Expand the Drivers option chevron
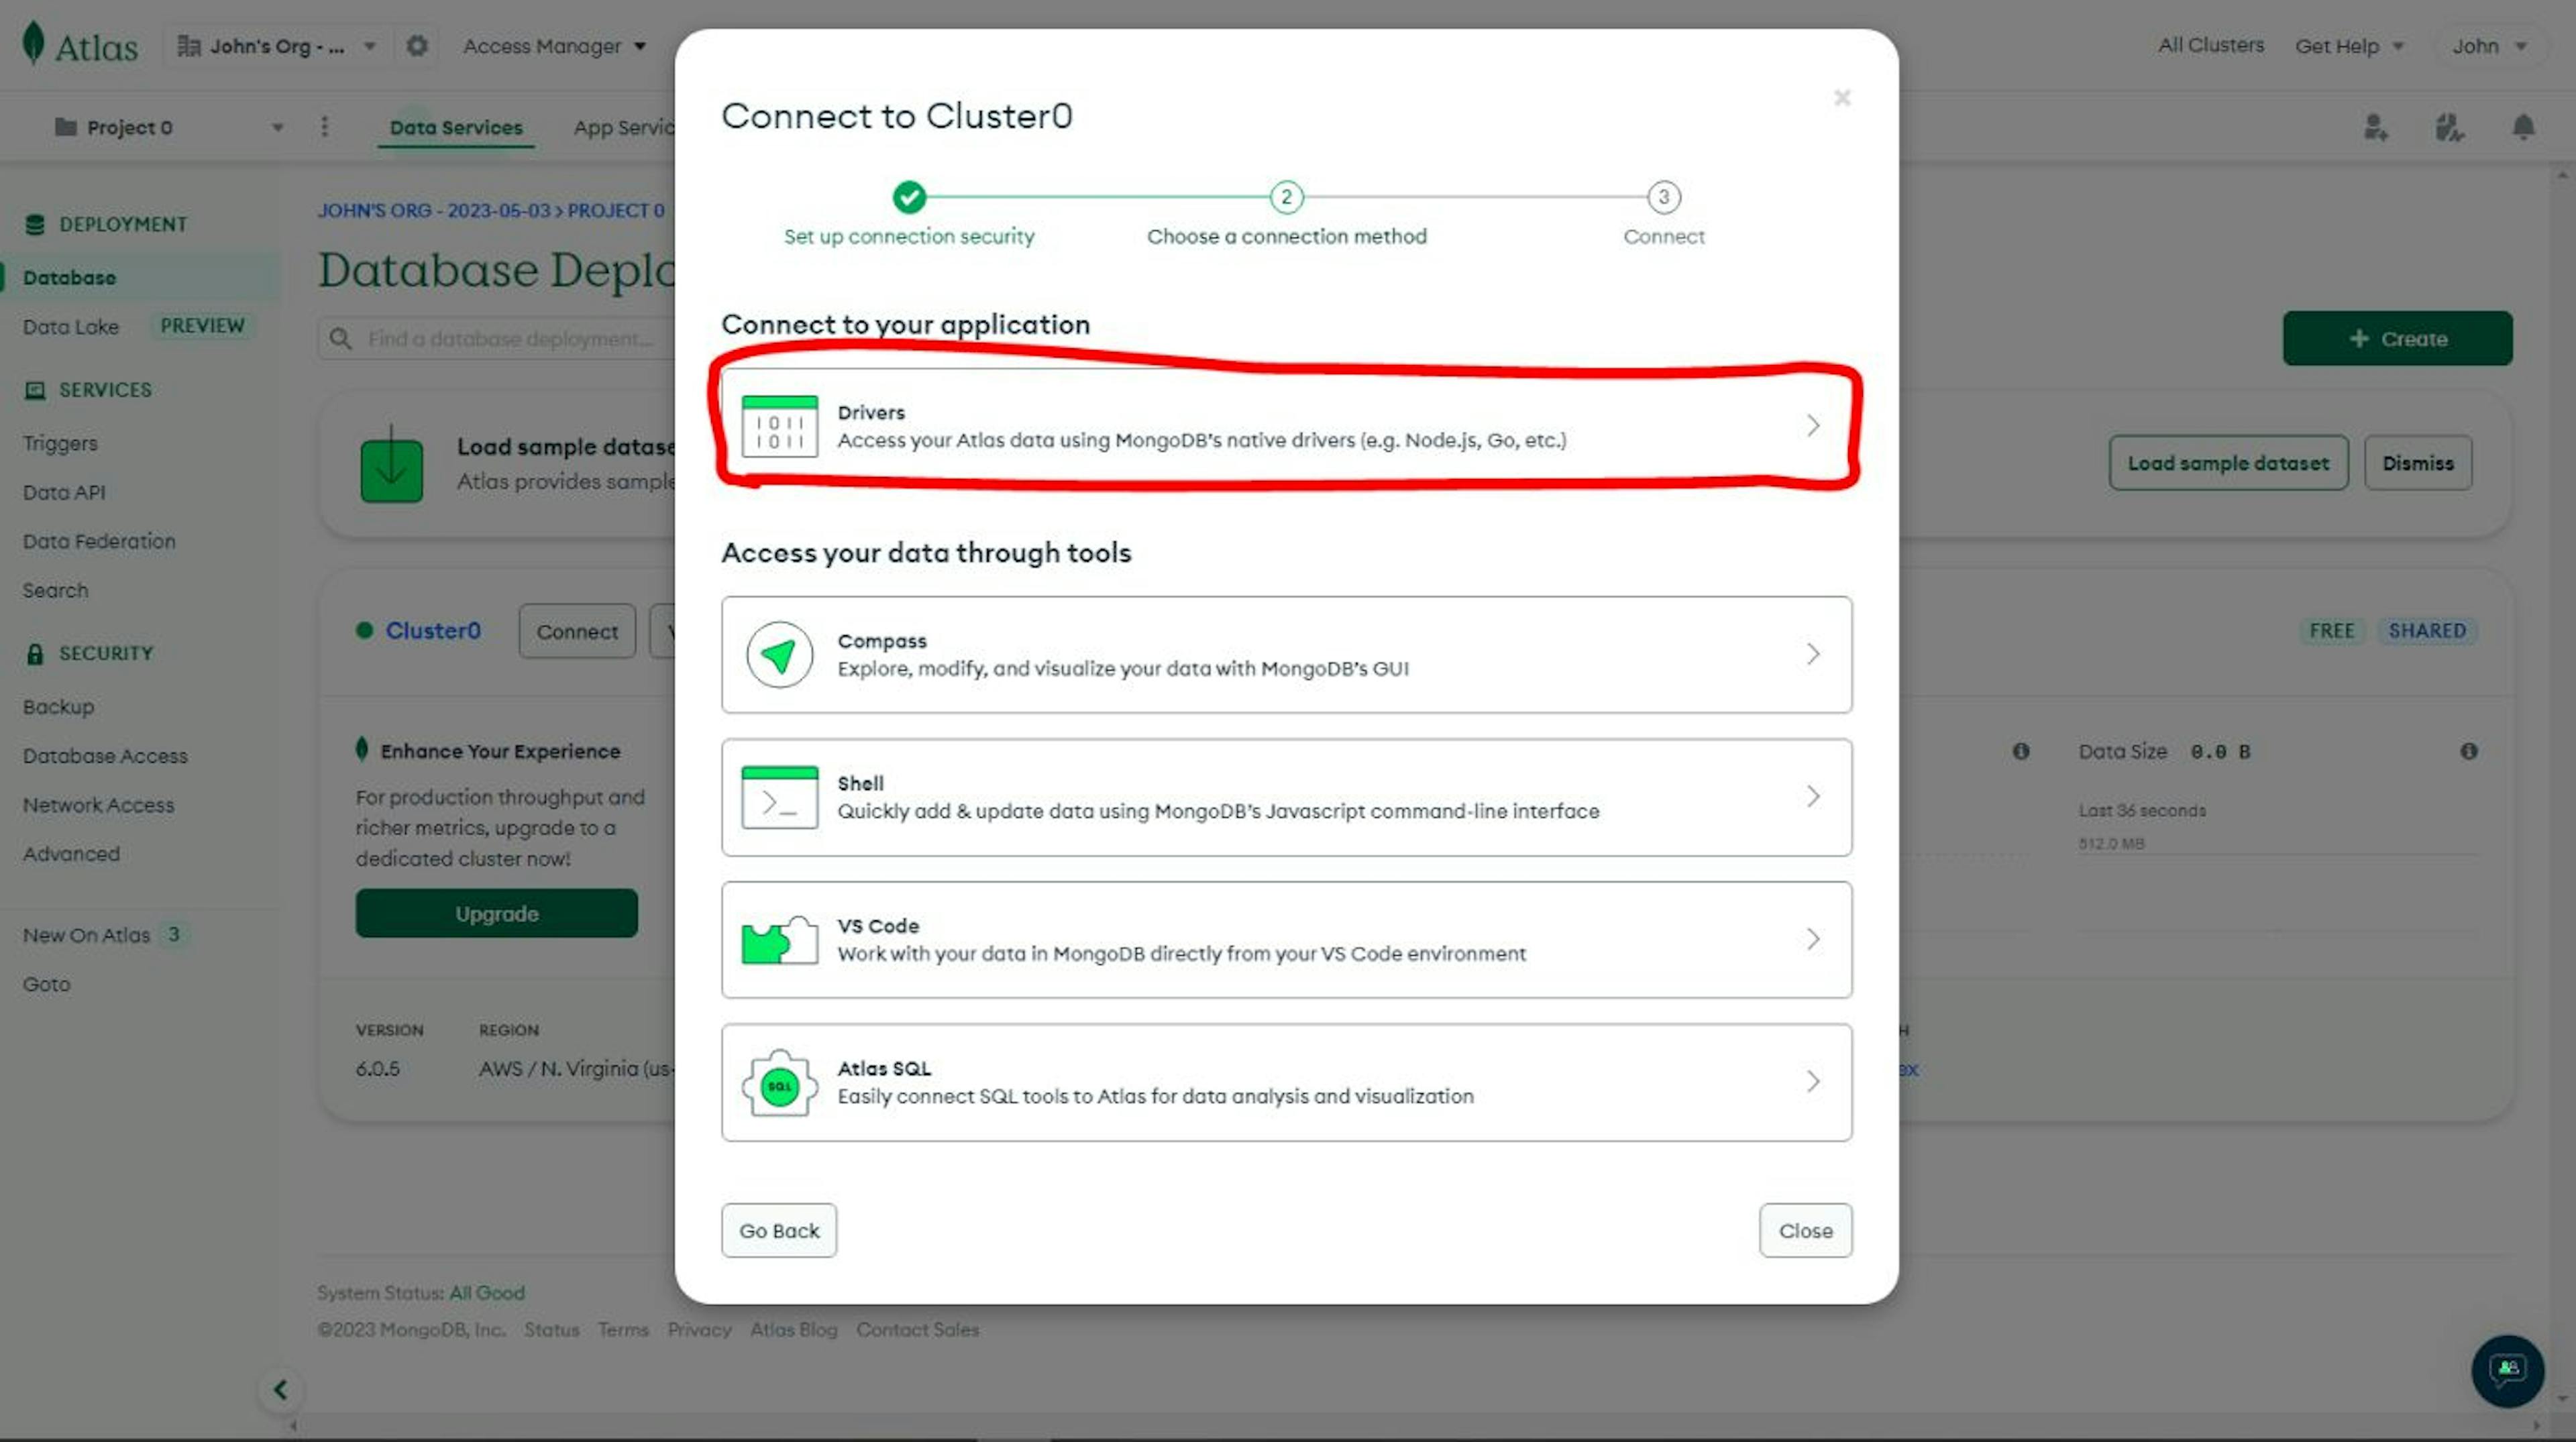 tap(1813, 426)
